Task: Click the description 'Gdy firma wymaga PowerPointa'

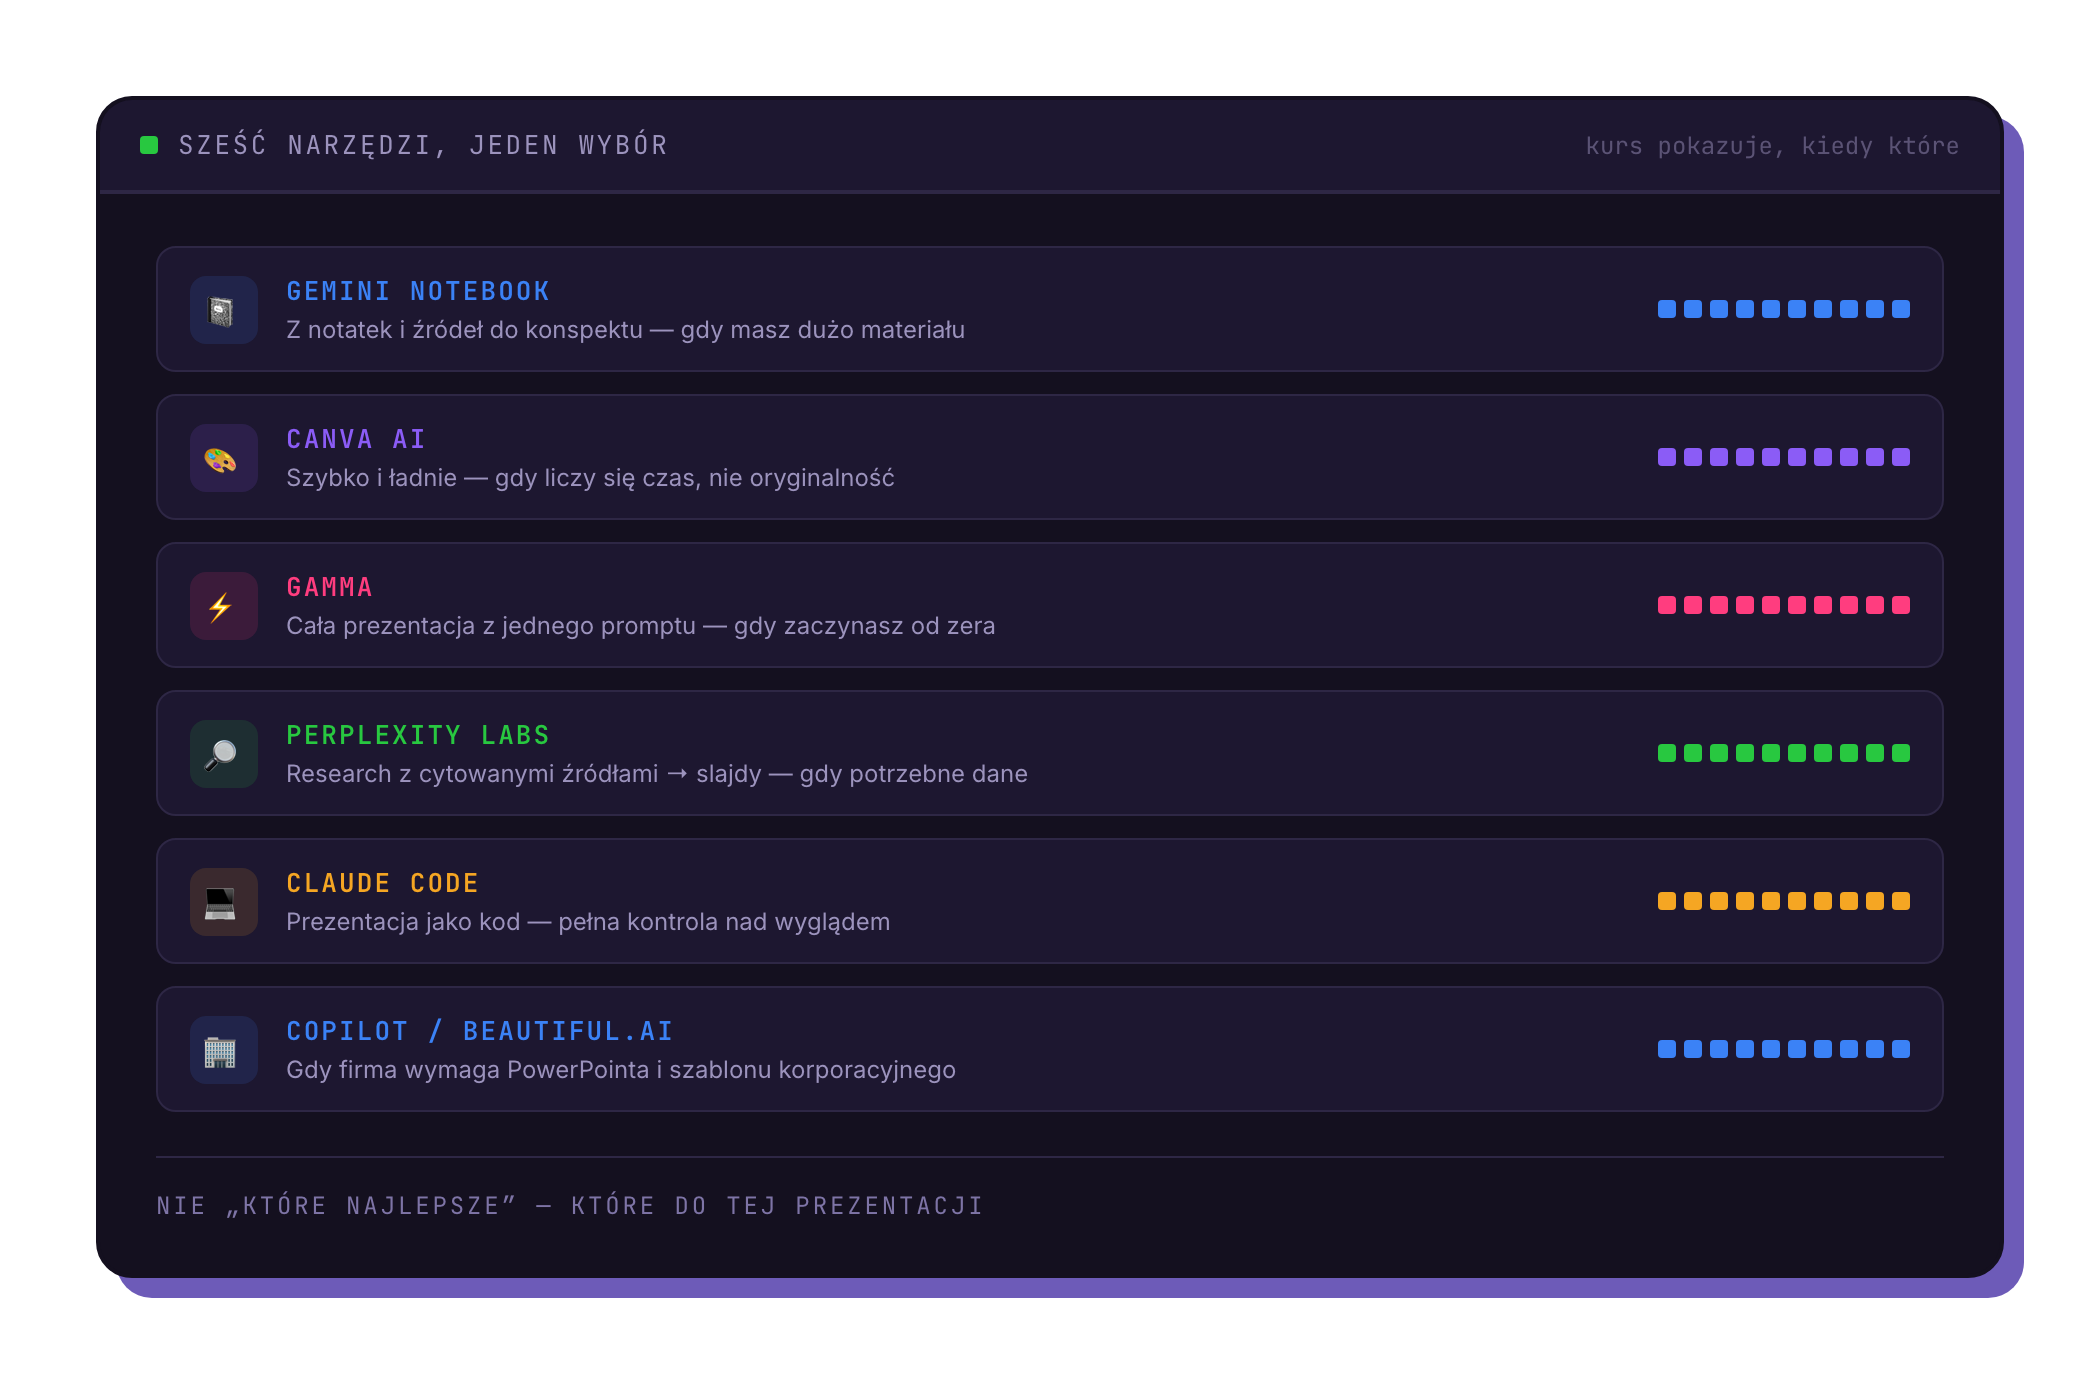Action: tap(468, 1070)
